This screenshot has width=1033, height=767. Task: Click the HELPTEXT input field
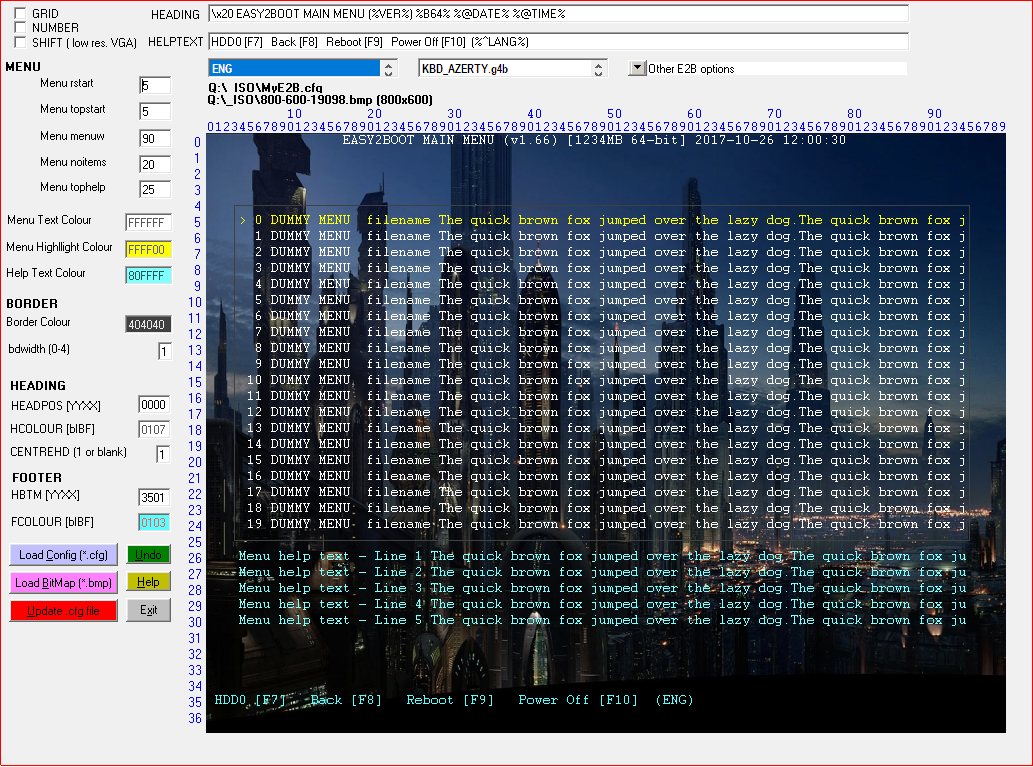558,42
